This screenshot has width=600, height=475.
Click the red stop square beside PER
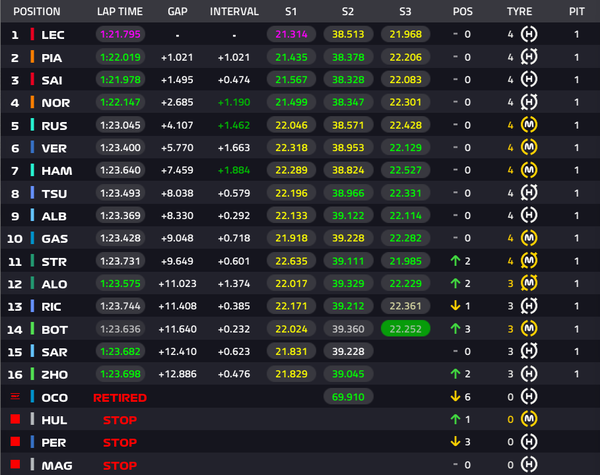point(15,442)
